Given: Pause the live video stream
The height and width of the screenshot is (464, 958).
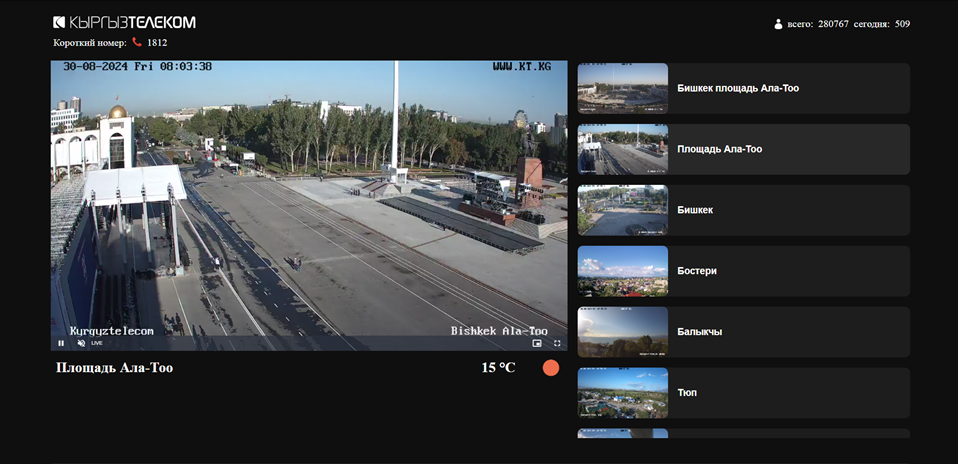Looking at the screenshot, I should (x=60, y=344).
